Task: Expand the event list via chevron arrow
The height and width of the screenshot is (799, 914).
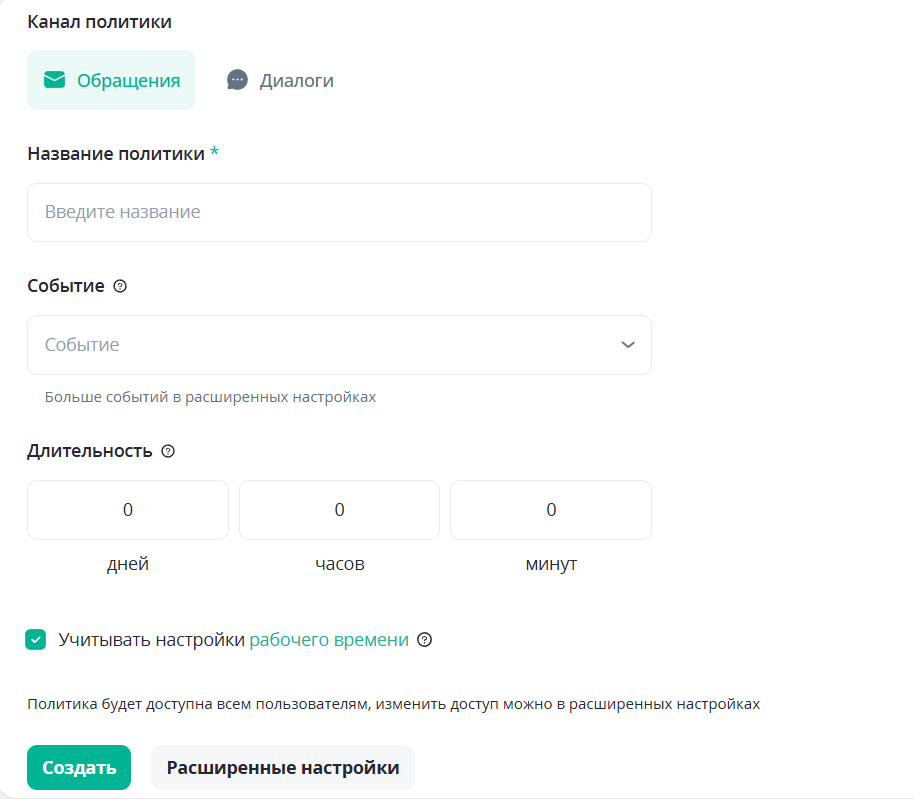Action: (628, 345)
